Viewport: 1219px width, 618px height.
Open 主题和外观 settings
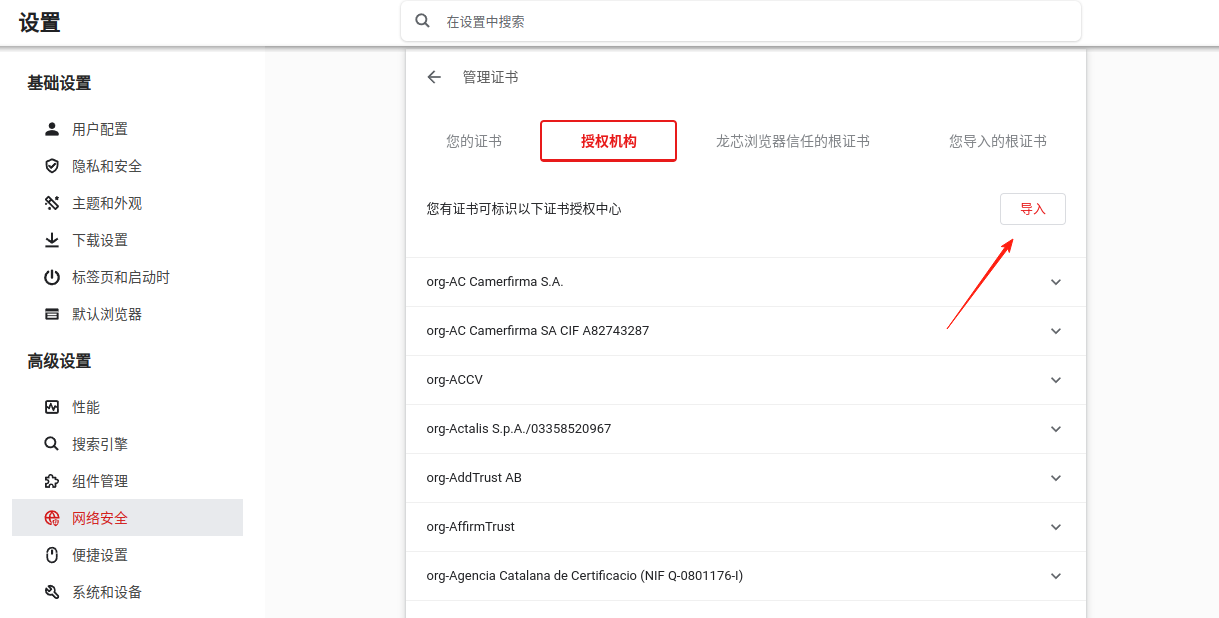pyautogui.click(x=127, y=203)
